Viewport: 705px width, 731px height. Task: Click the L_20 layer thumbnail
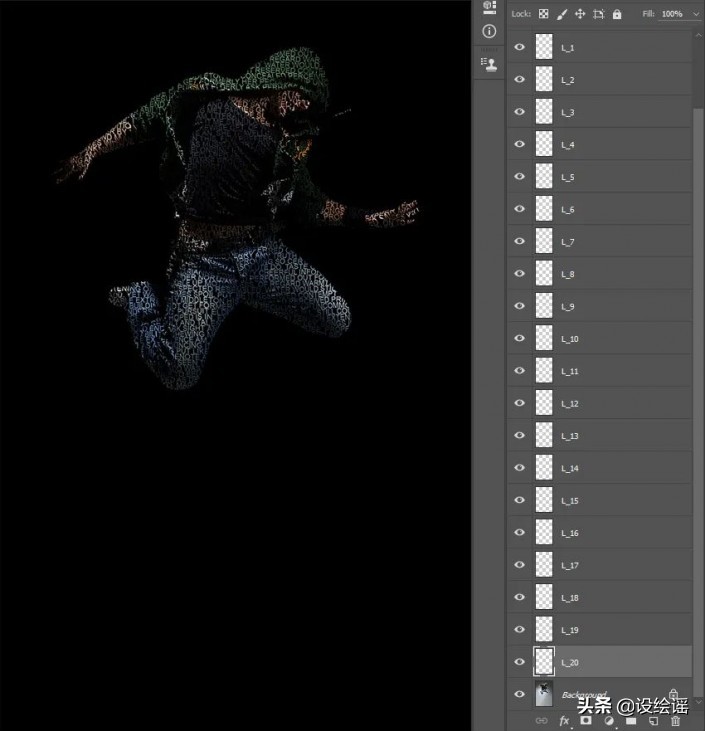(x=544, y=661)
